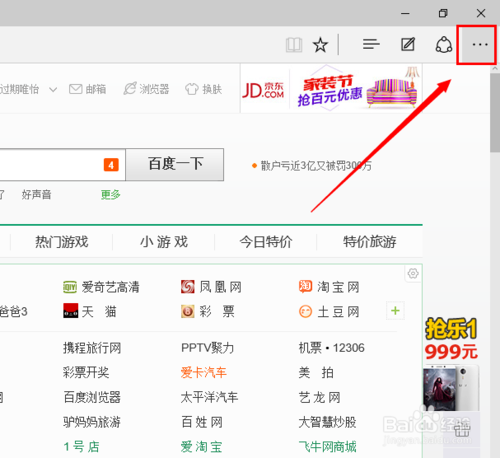Switch to the 今日特价 tab

point(266,242)
